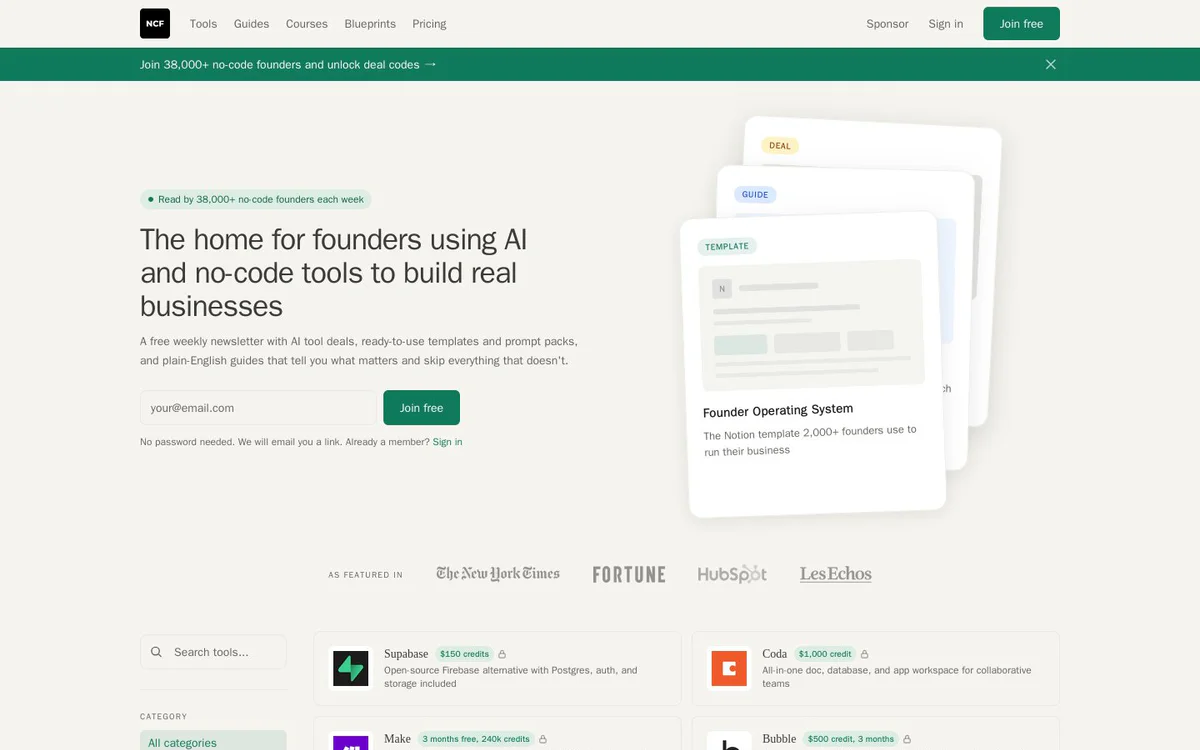Viewport: 1200px width, 750px height.
Task: Focus the your@email.com input field
Action: (258, 408)
